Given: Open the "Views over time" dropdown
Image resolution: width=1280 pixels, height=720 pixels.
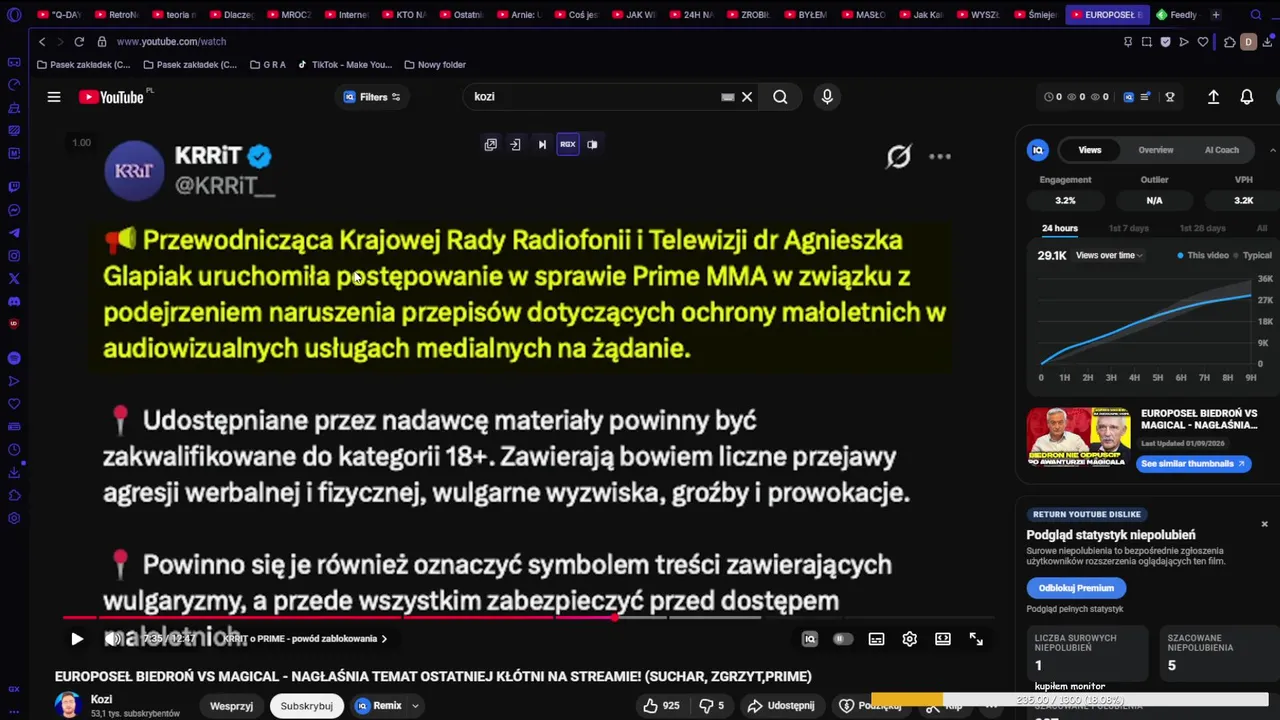Looking at the screenshot, I should (x=1109, y=255).
